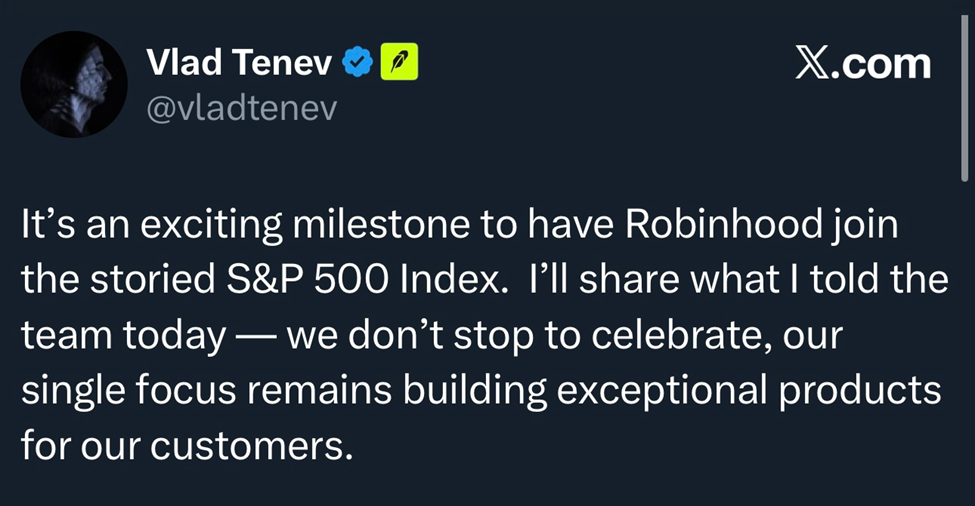Image resolution: width=975 pixels, height=506 pixels.
Task: Click the phrase "team today" in the post
Action: (x=123, y=336)
